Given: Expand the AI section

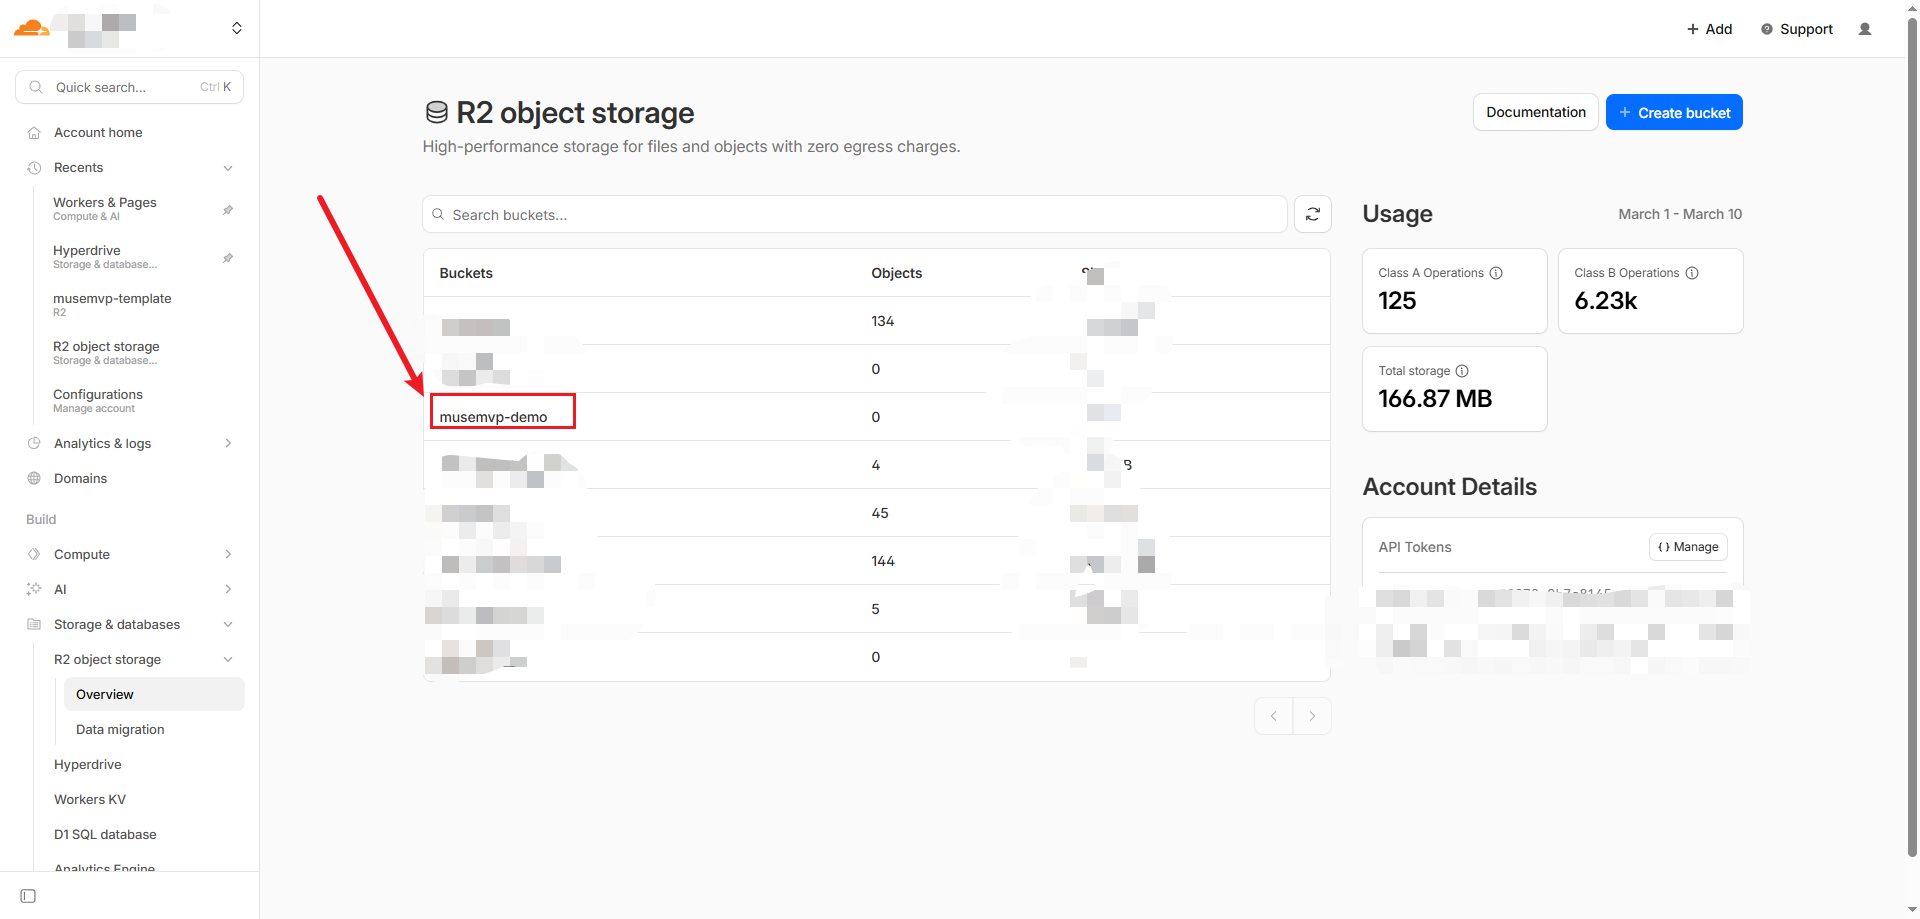Looking at the screenshot, I should pyautogui.click(x=228, y=589).
